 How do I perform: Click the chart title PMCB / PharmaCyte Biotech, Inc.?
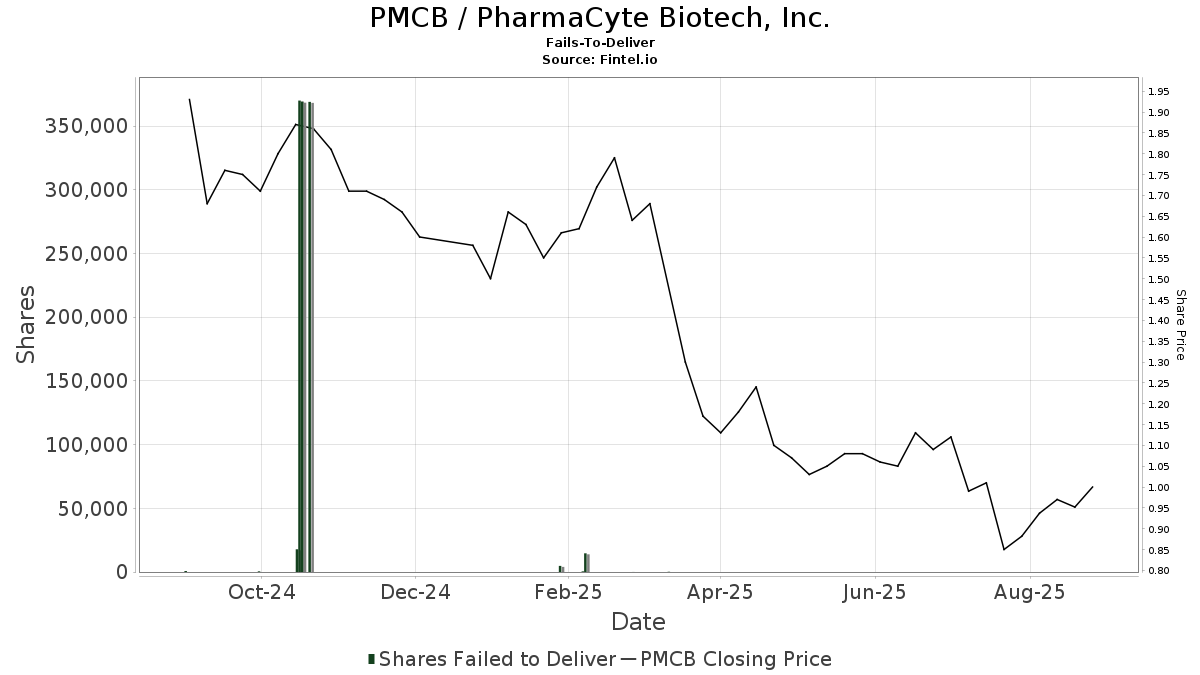pos(600,18)
